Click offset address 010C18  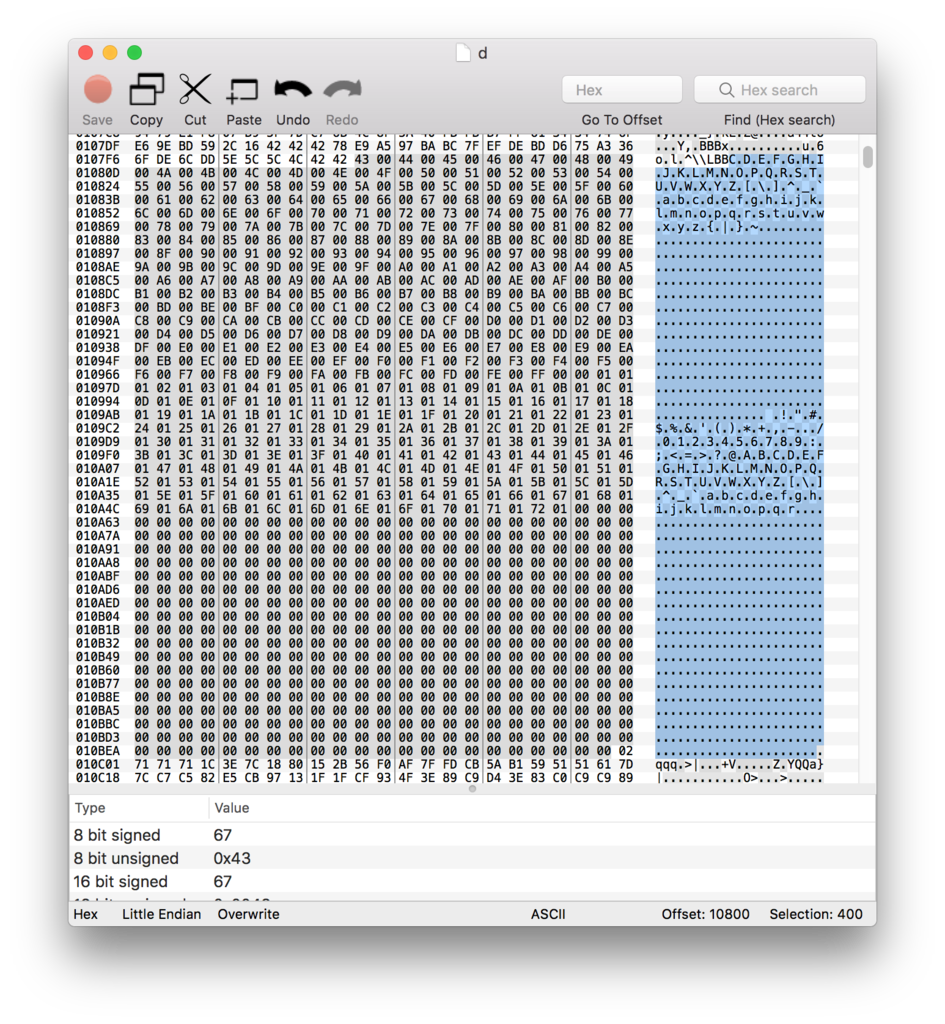[98, 778]
